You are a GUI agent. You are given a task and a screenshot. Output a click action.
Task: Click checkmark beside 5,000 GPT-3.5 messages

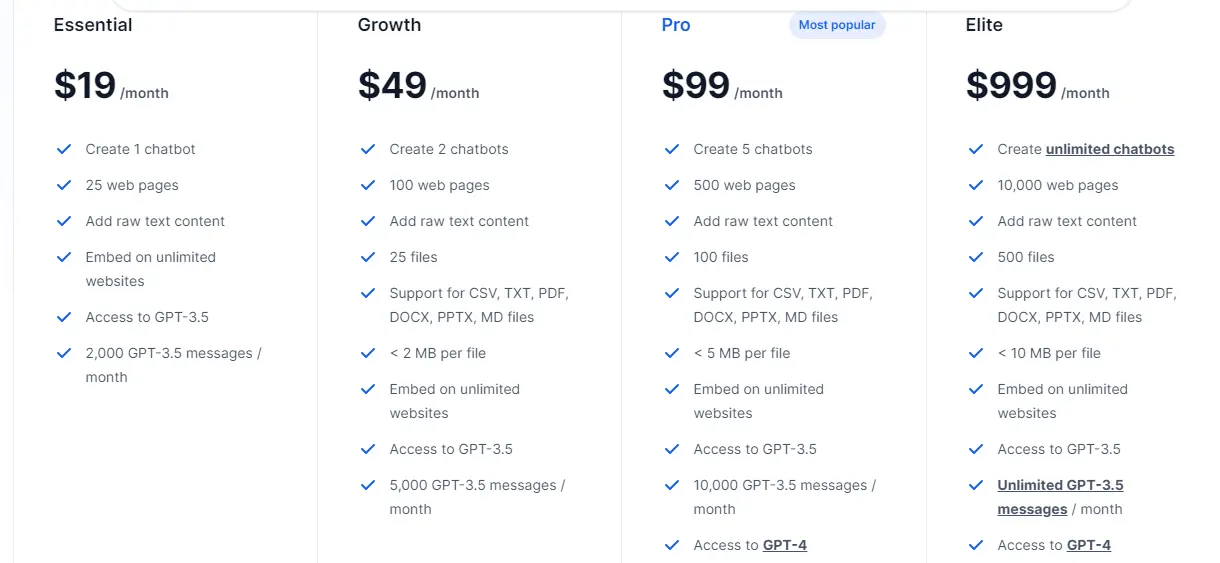coord(368,485)
